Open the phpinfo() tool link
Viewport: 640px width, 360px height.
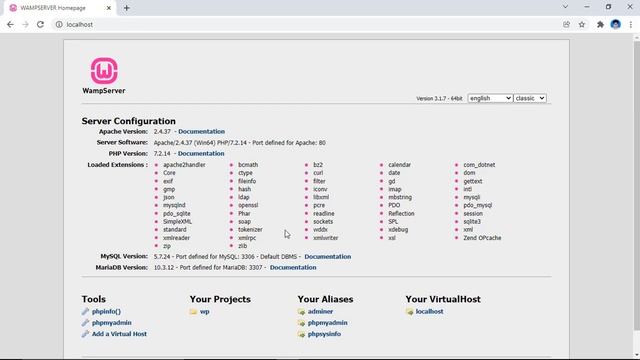pos(107,311)
